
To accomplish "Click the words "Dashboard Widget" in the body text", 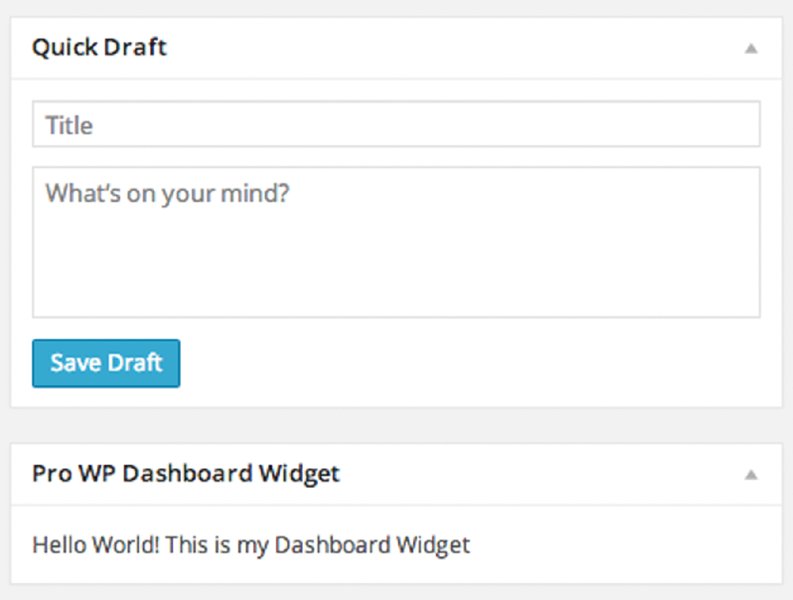I will click(x=372, y=545).
